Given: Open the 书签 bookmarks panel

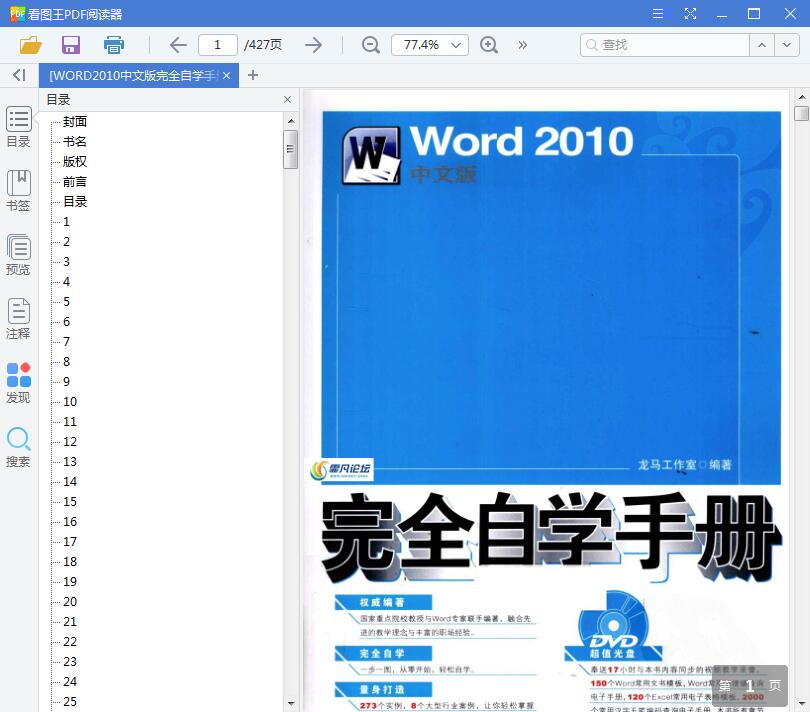Looking at the screenshot, I should (19, 191).
